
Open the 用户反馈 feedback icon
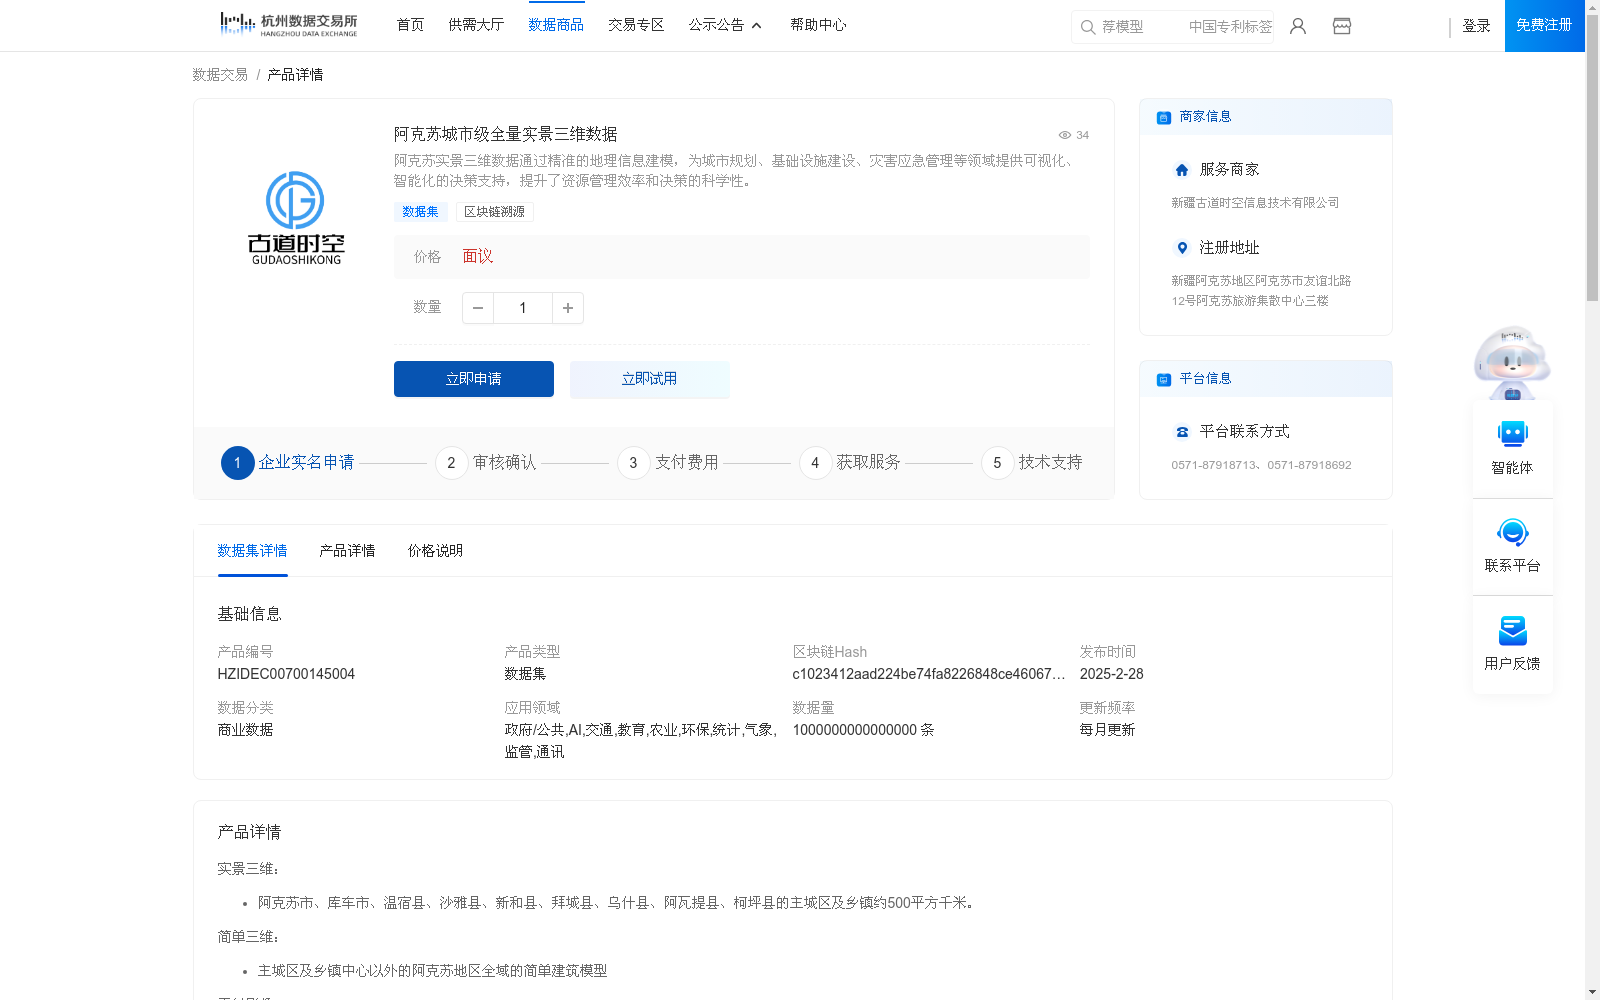tap(1513, 630)
